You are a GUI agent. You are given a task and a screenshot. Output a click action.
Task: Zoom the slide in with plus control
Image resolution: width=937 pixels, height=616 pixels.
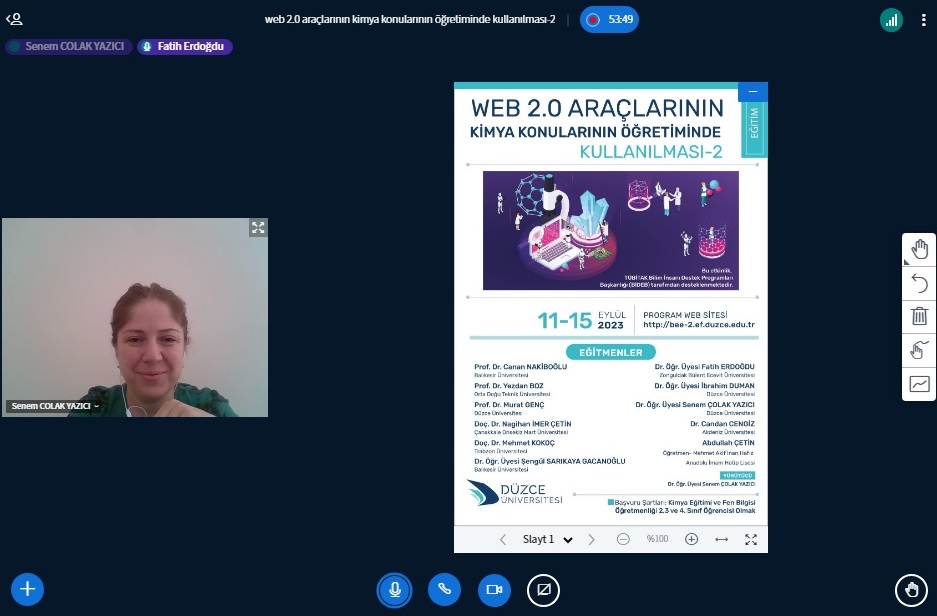click(691, 539)
